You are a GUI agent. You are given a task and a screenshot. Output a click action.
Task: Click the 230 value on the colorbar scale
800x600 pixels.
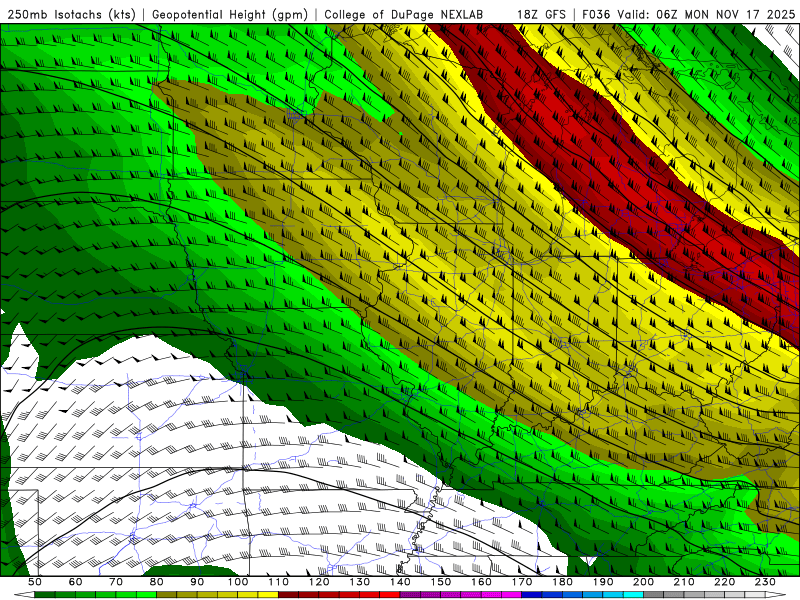pos(765,582)
